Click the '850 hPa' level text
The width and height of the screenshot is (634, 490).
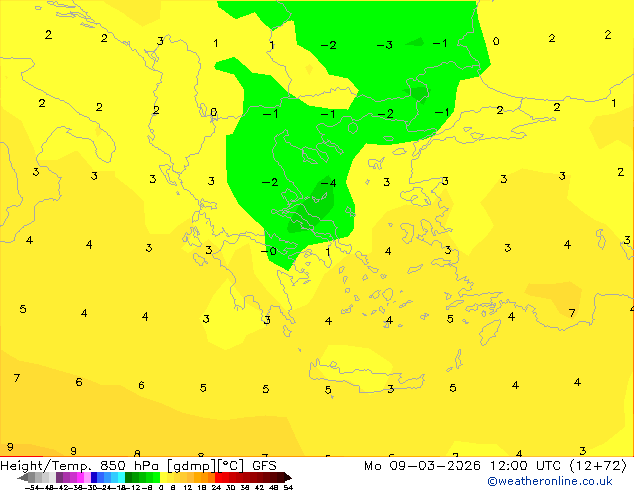point(129,466)
